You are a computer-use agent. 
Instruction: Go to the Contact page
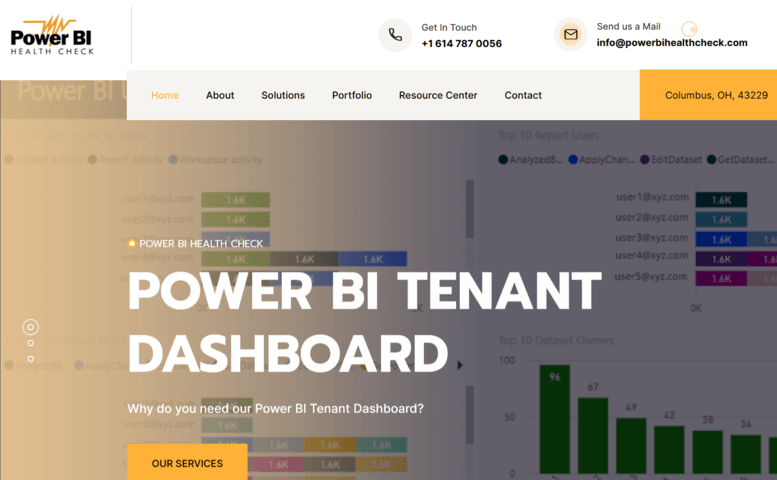(x=523, y=95)
